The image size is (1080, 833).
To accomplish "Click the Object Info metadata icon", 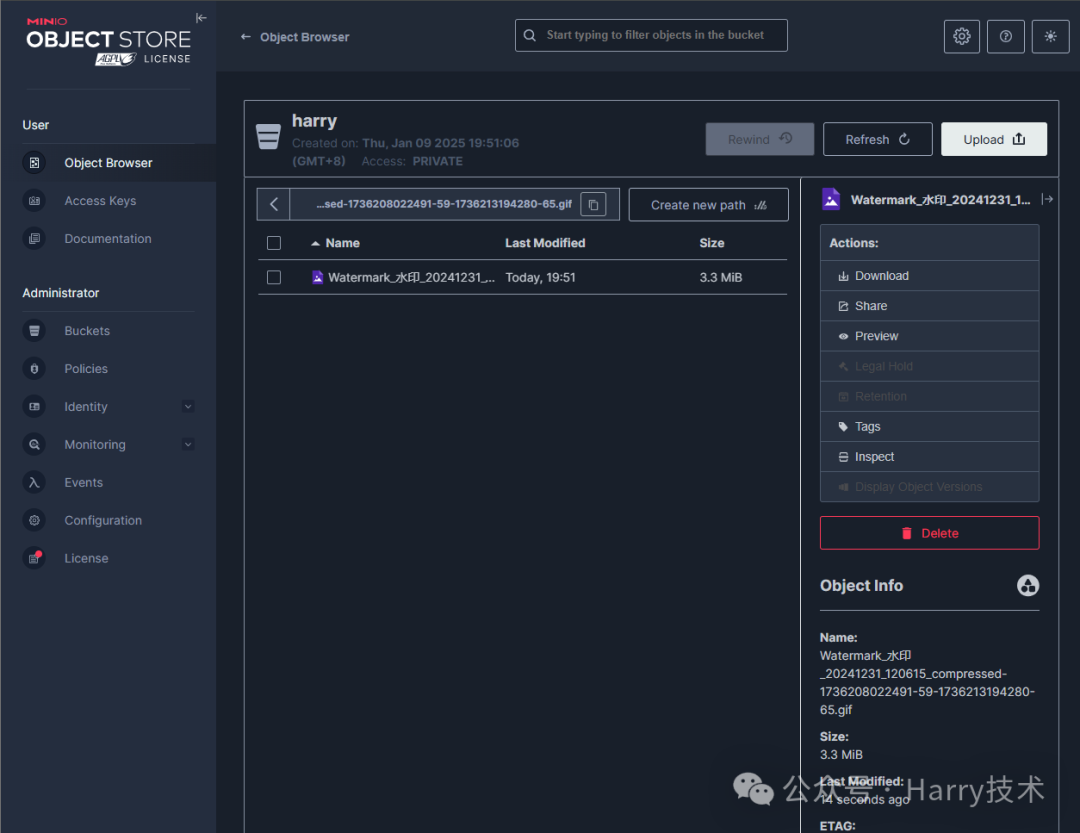I will tap(1028, 586).
